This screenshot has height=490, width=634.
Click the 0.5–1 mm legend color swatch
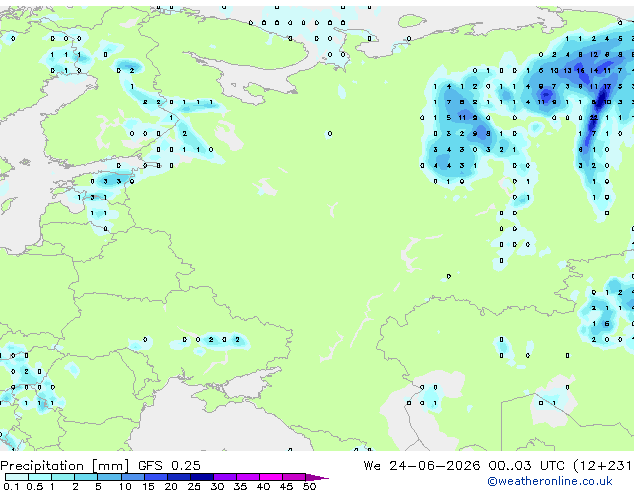40,477
